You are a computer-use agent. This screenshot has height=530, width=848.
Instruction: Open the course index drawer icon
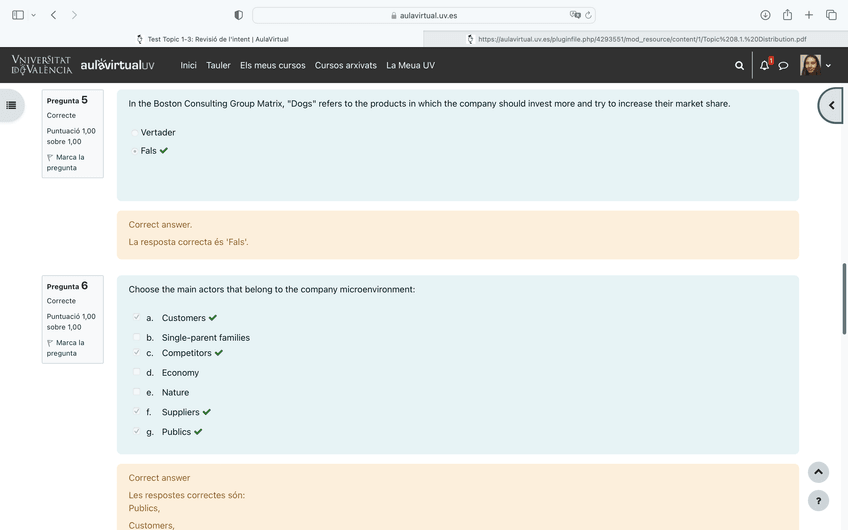point(12,105)
